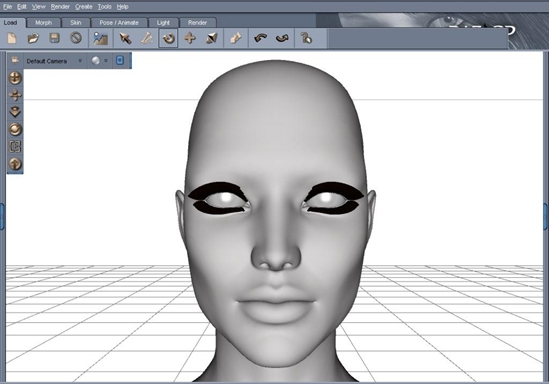Switch to the Load tab

coord(11,22)
